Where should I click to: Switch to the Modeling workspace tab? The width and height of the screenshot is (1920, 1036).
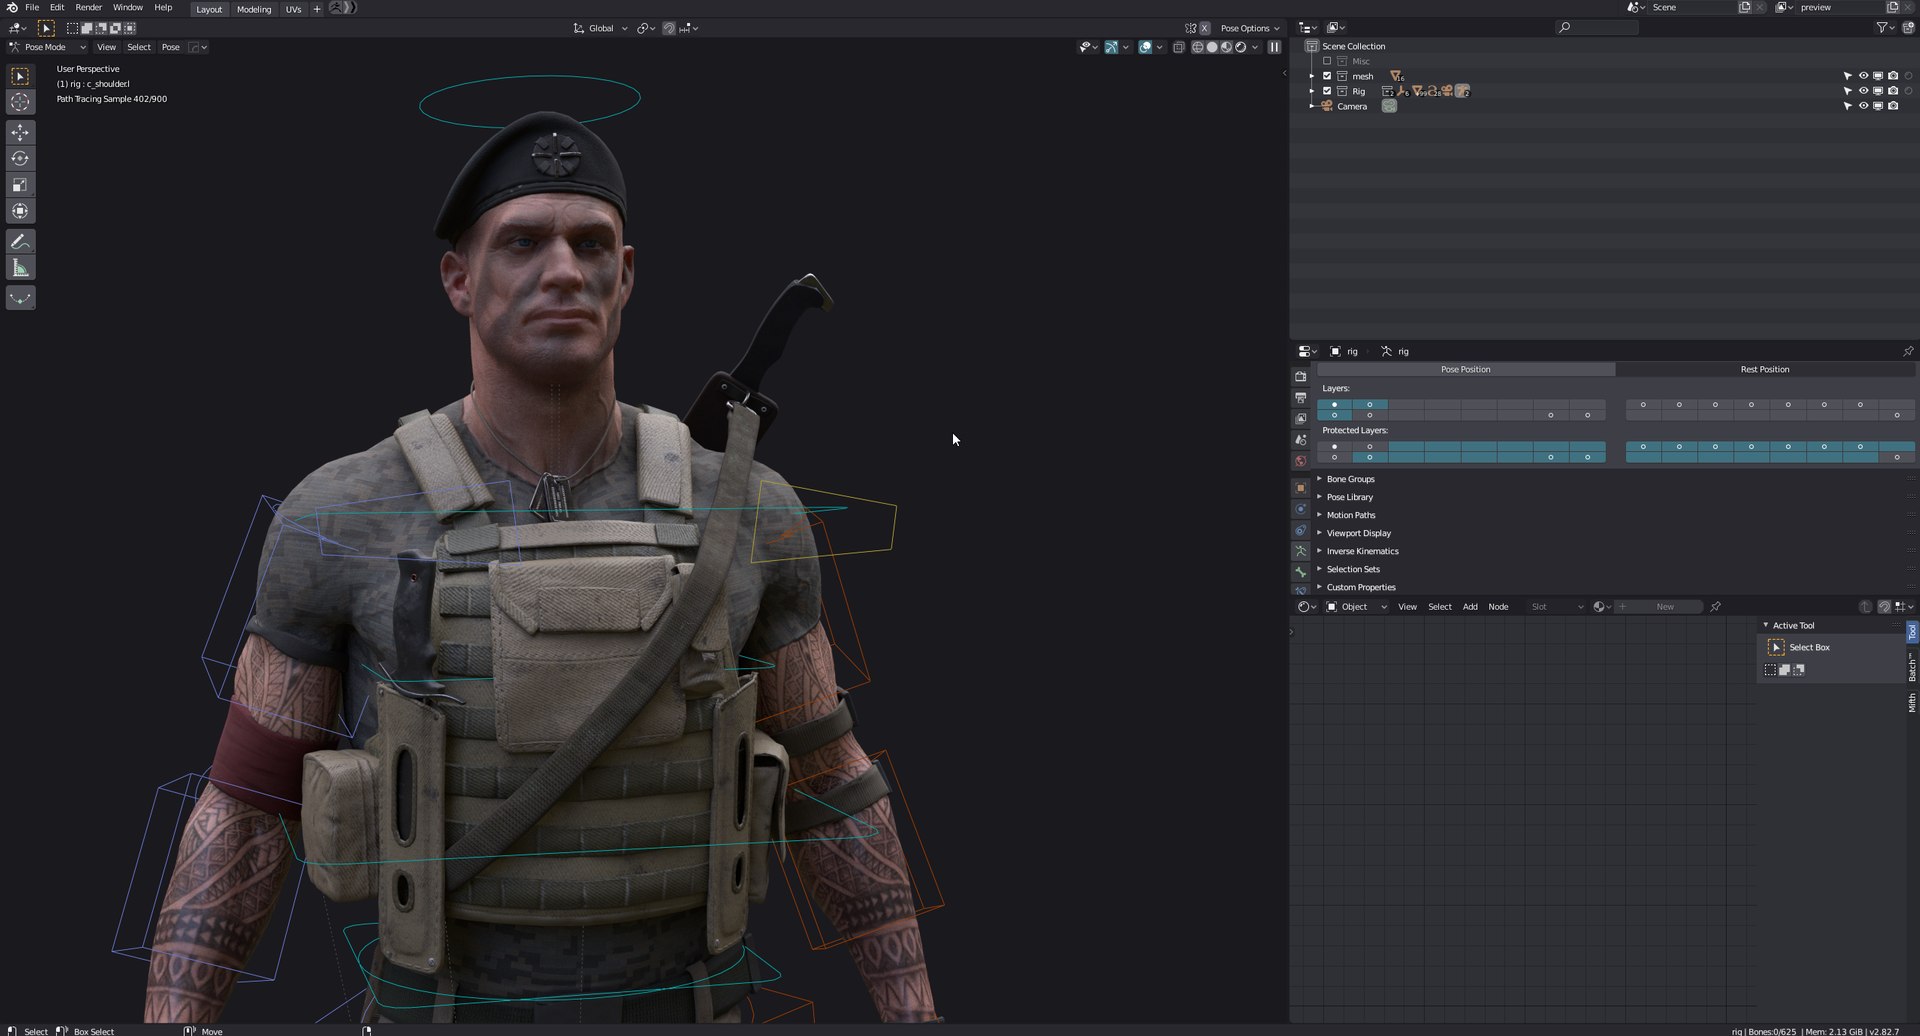[x=254, y=9]
